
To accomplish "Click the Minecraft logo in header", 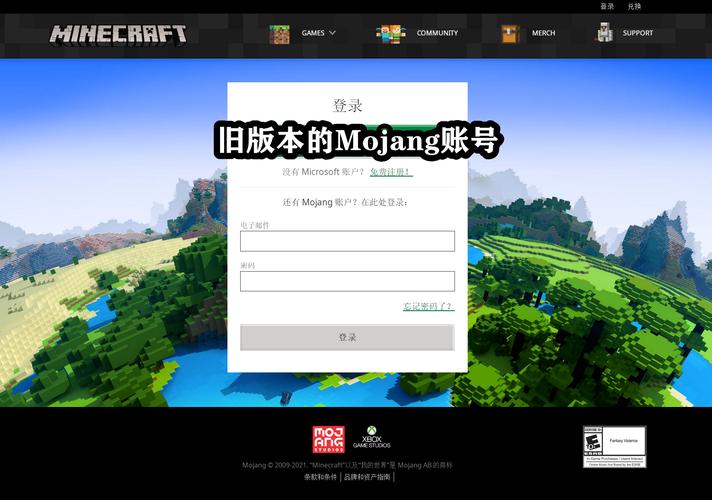I will point(118,34).
